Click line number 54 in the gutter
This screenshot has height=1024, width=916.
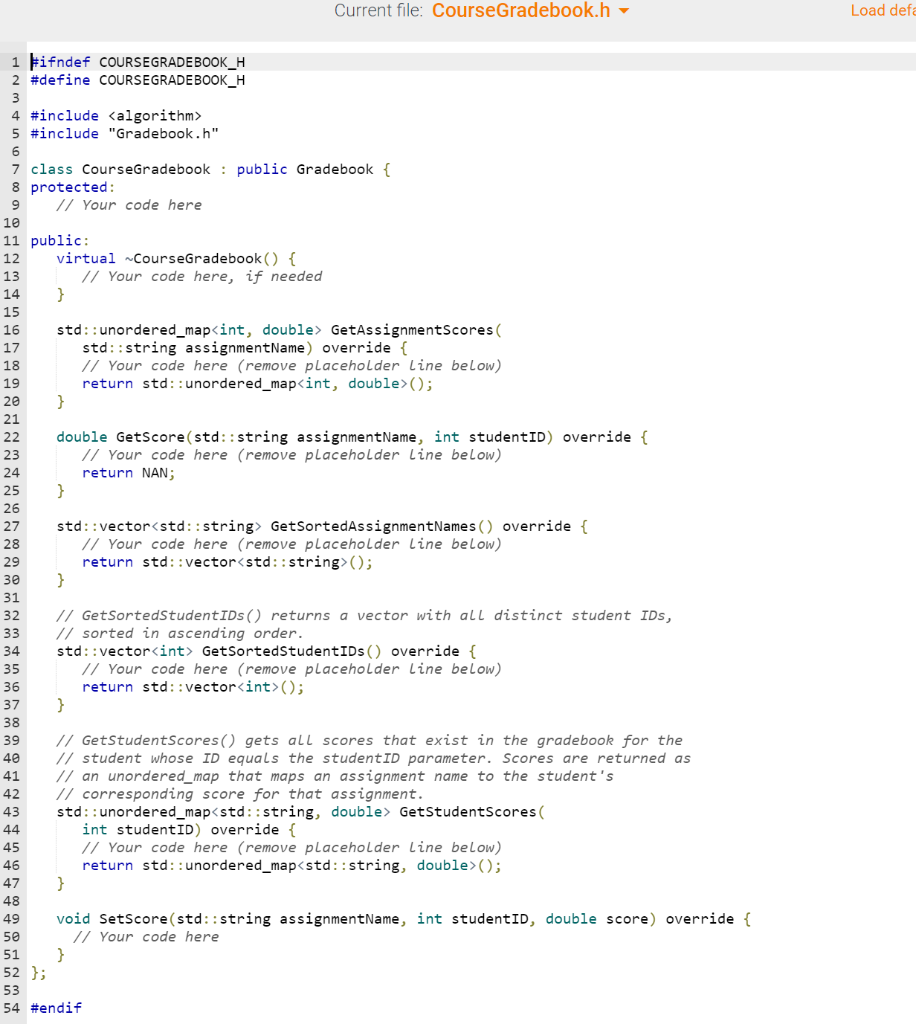[x=12, y=1007]
